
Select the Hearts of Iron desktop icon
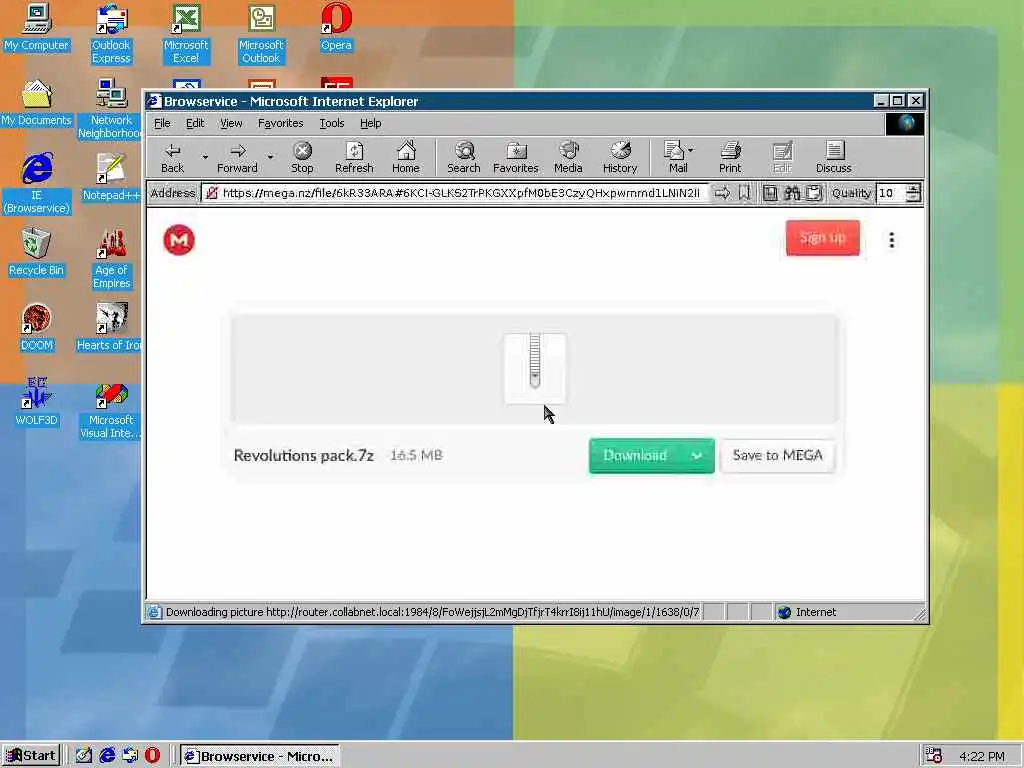pos(109,328)
